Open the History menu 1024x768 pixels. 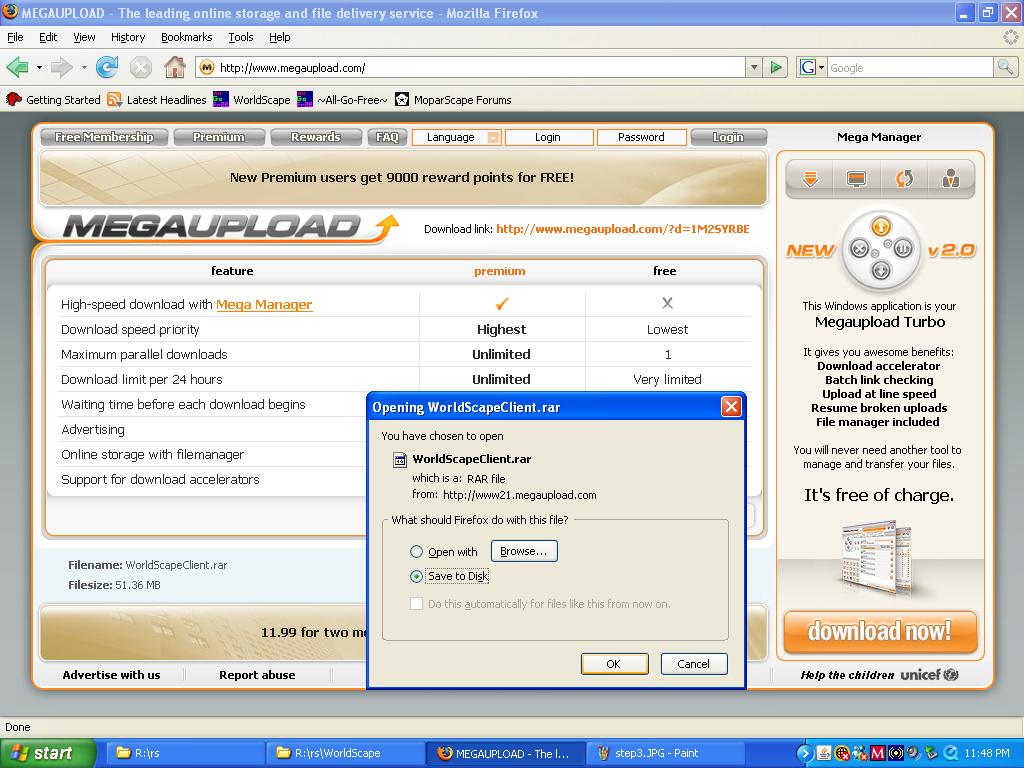pyautogui.click(x=128, y=37)
